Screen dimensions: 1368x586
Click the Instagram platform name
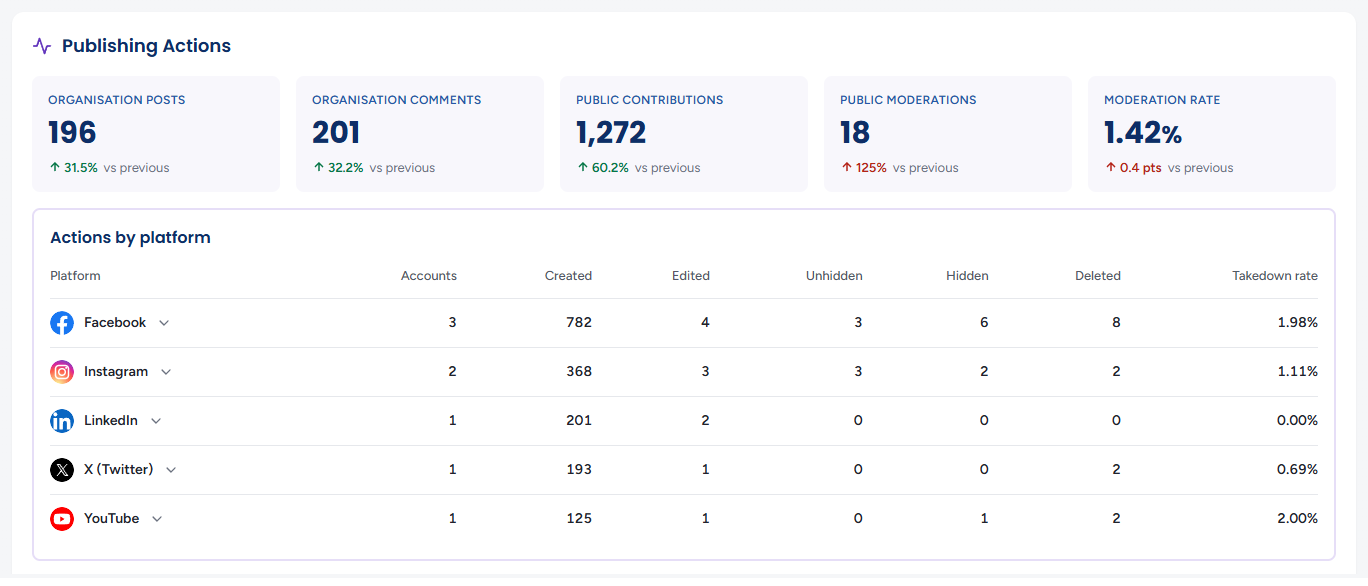(116, 372)
